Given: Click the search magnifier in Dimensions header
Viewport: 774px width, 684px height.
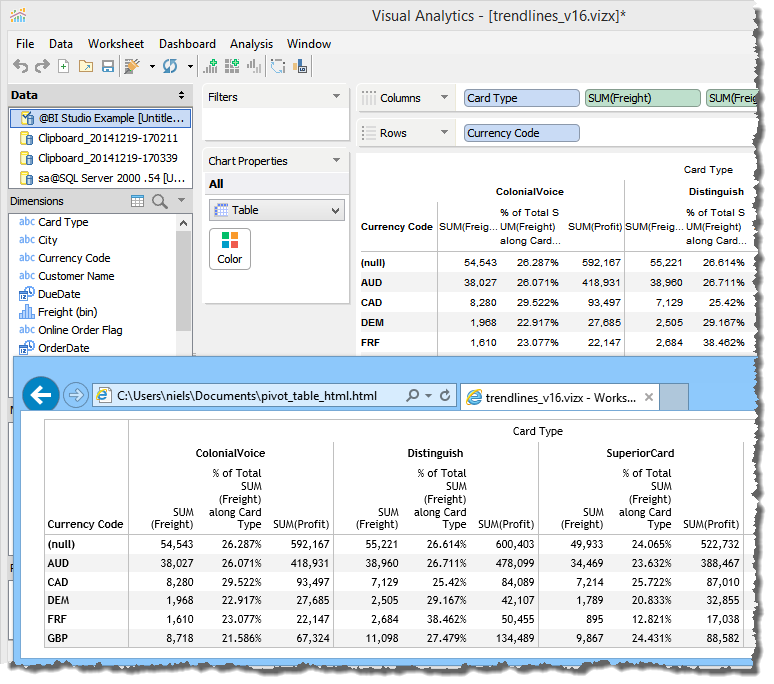Looking at the screenshot, I should 159,201.
